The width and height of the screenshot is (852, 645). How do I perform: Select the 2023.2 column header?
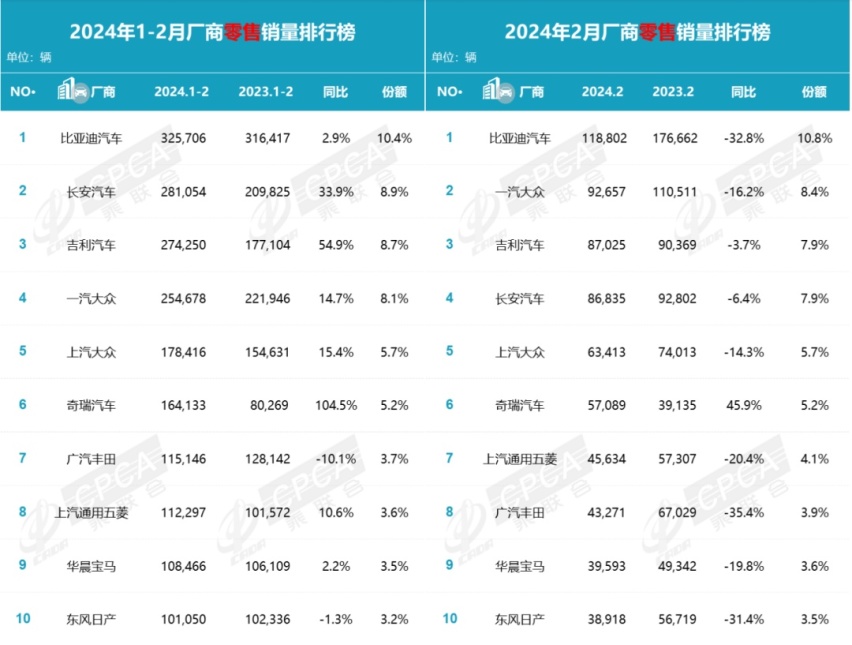pos(673,91)
